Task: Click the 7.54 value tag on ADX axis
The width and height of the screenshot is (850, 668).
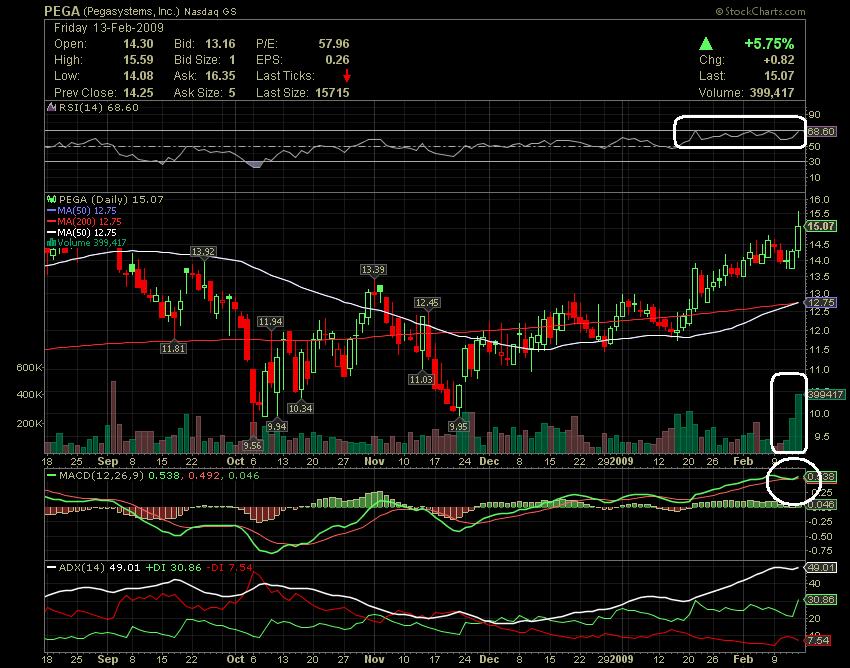Action: (x=819, y=640)
